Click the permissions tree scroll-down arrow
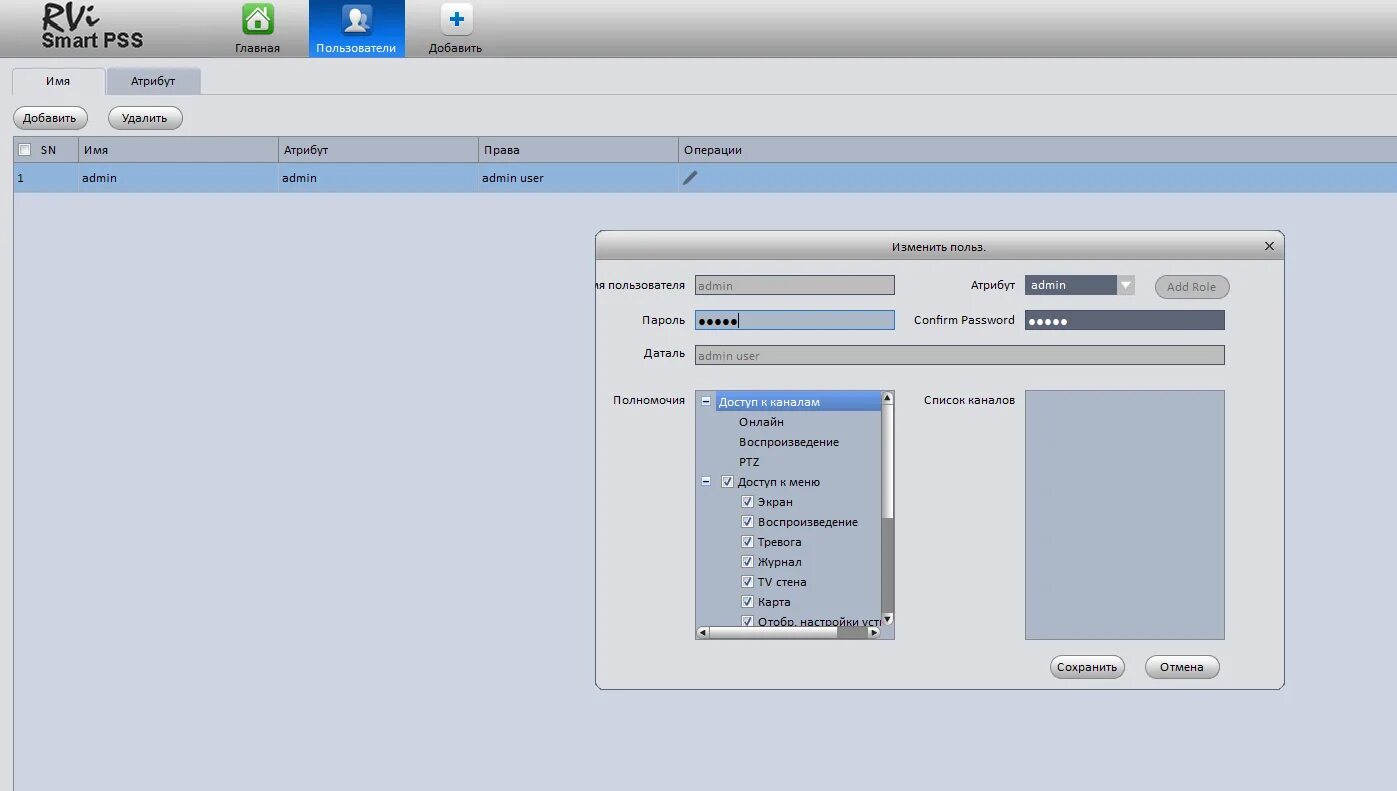The width and height of the screenshot is (1397, 791). 887,619
